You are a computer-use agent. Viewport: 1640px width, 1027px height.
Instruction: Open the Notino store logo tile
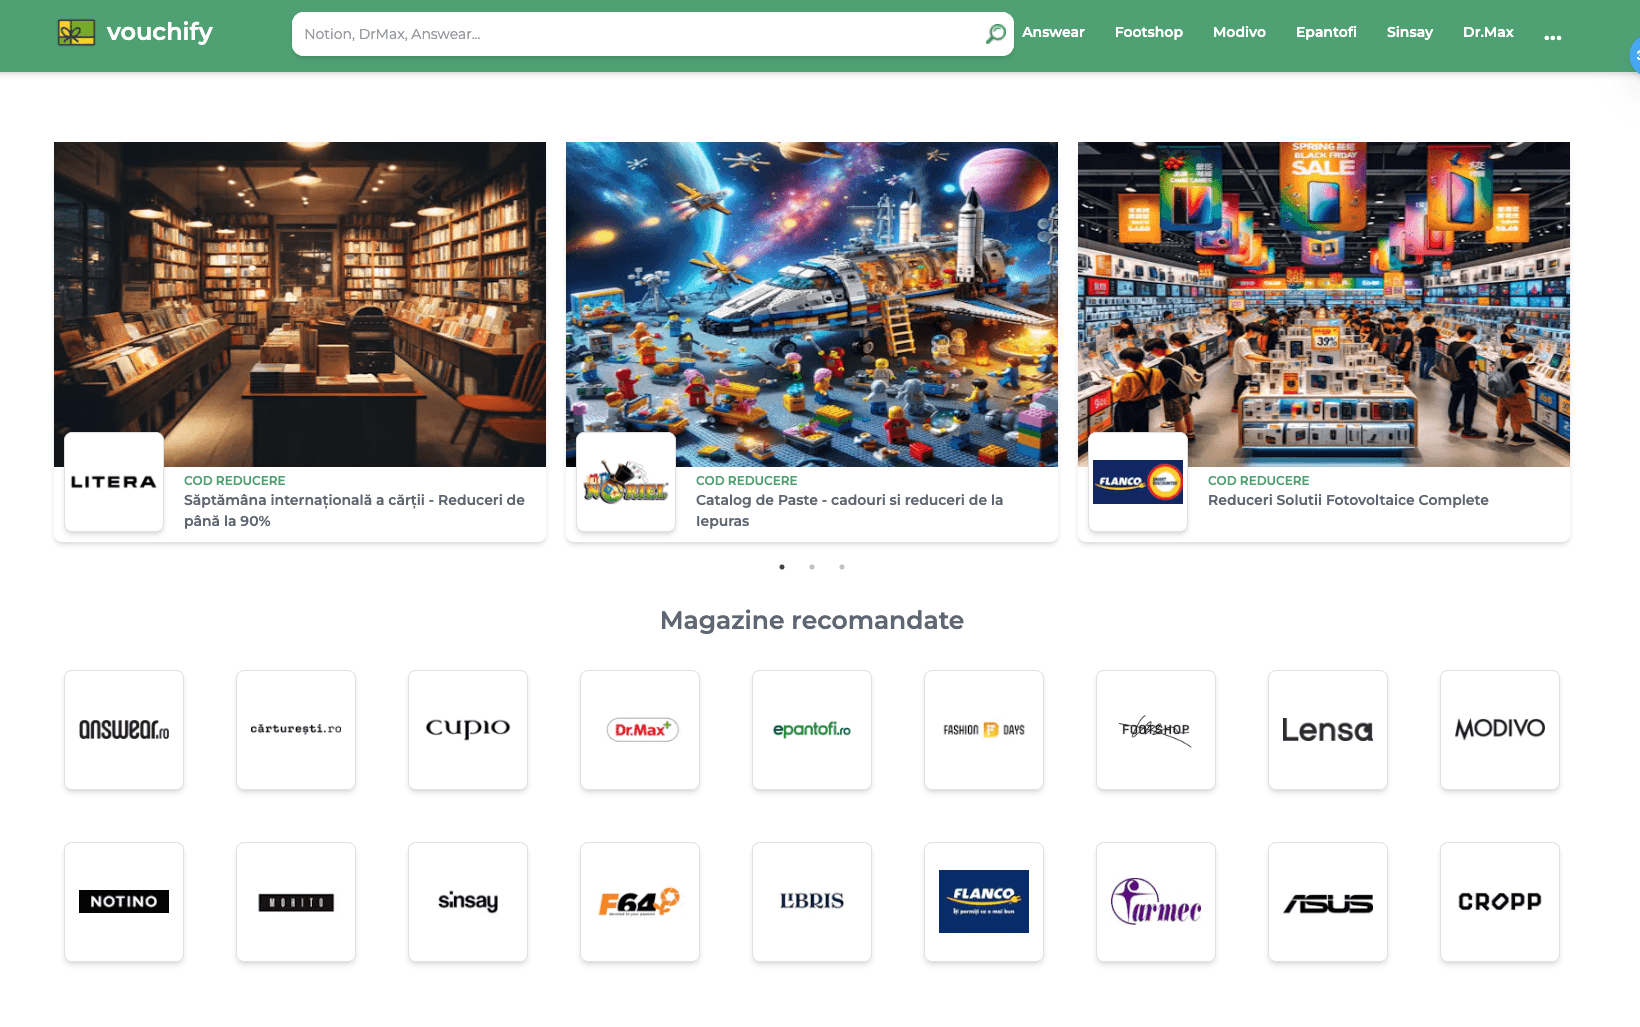124,901
